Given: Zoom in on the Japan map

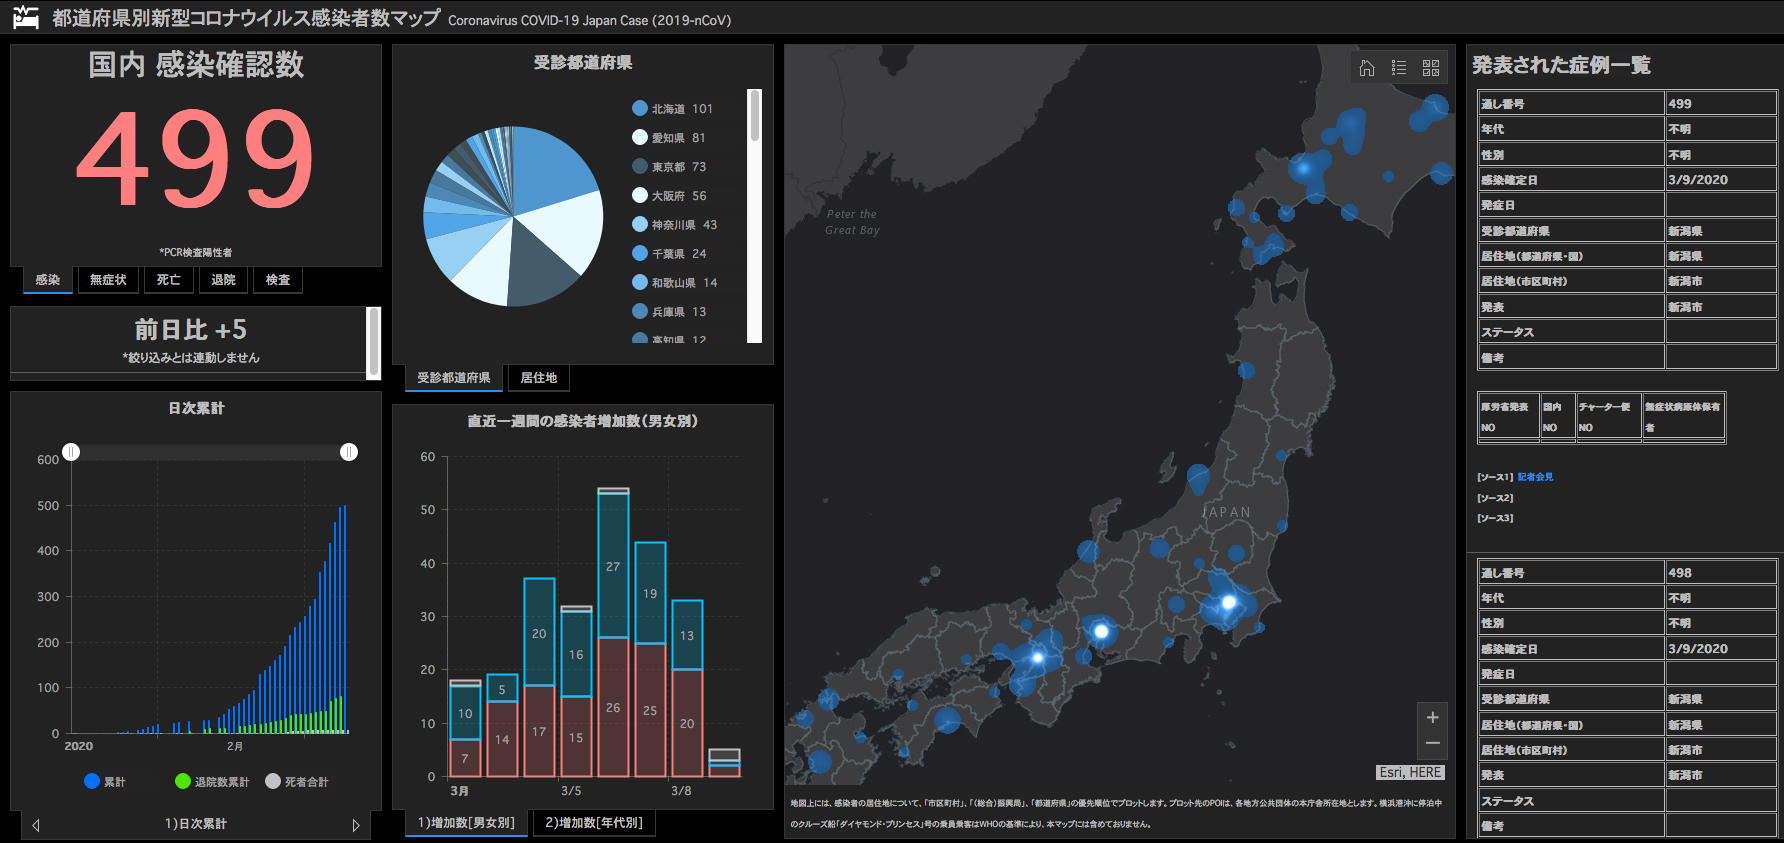Looking at the screenshot, I should 1432,717.
